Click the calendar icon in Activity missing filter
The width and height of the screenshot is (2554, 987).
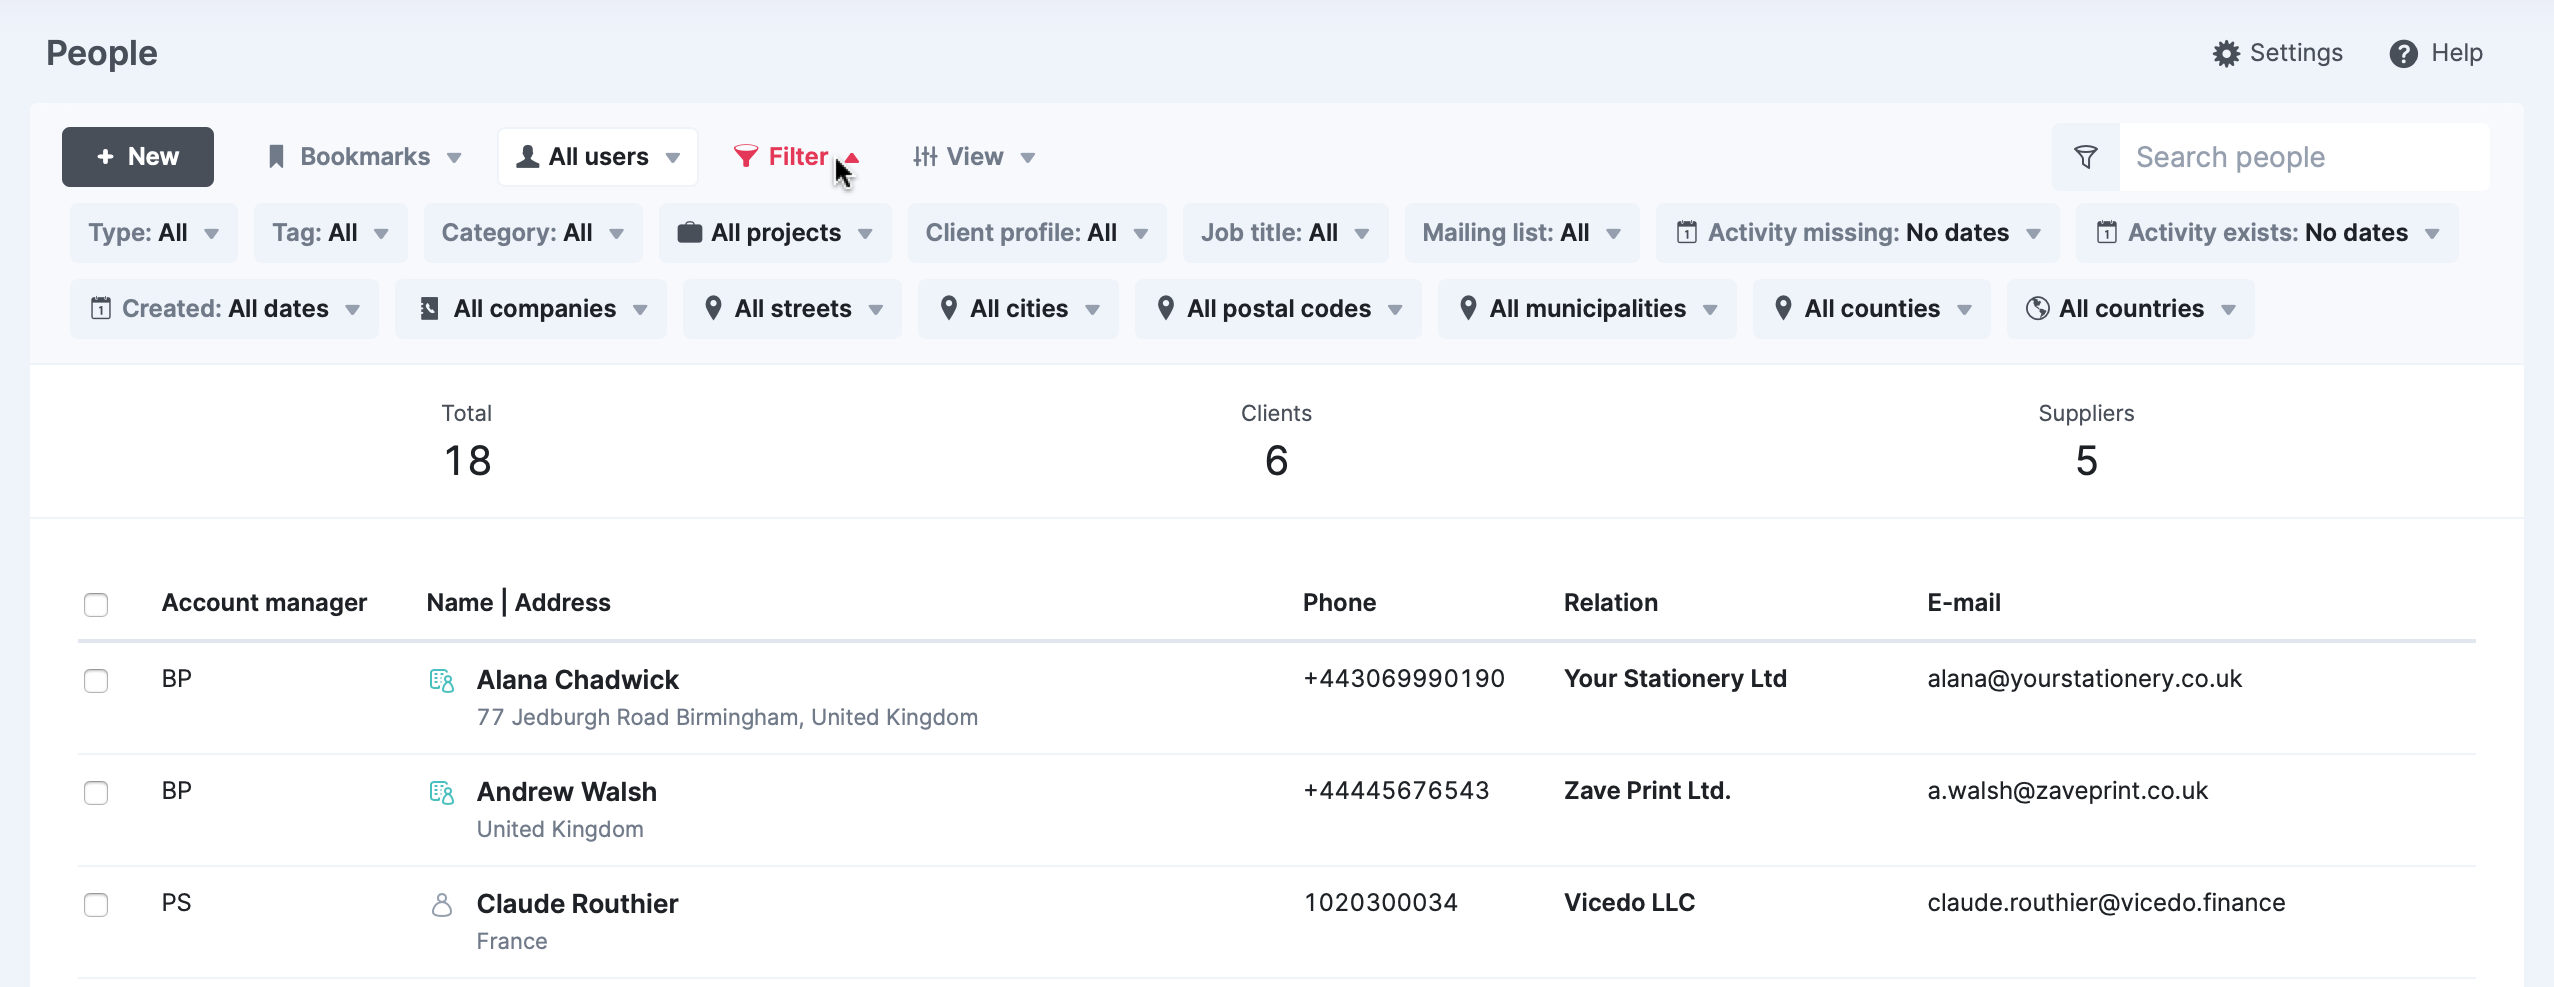click(x=1687, y=233)
